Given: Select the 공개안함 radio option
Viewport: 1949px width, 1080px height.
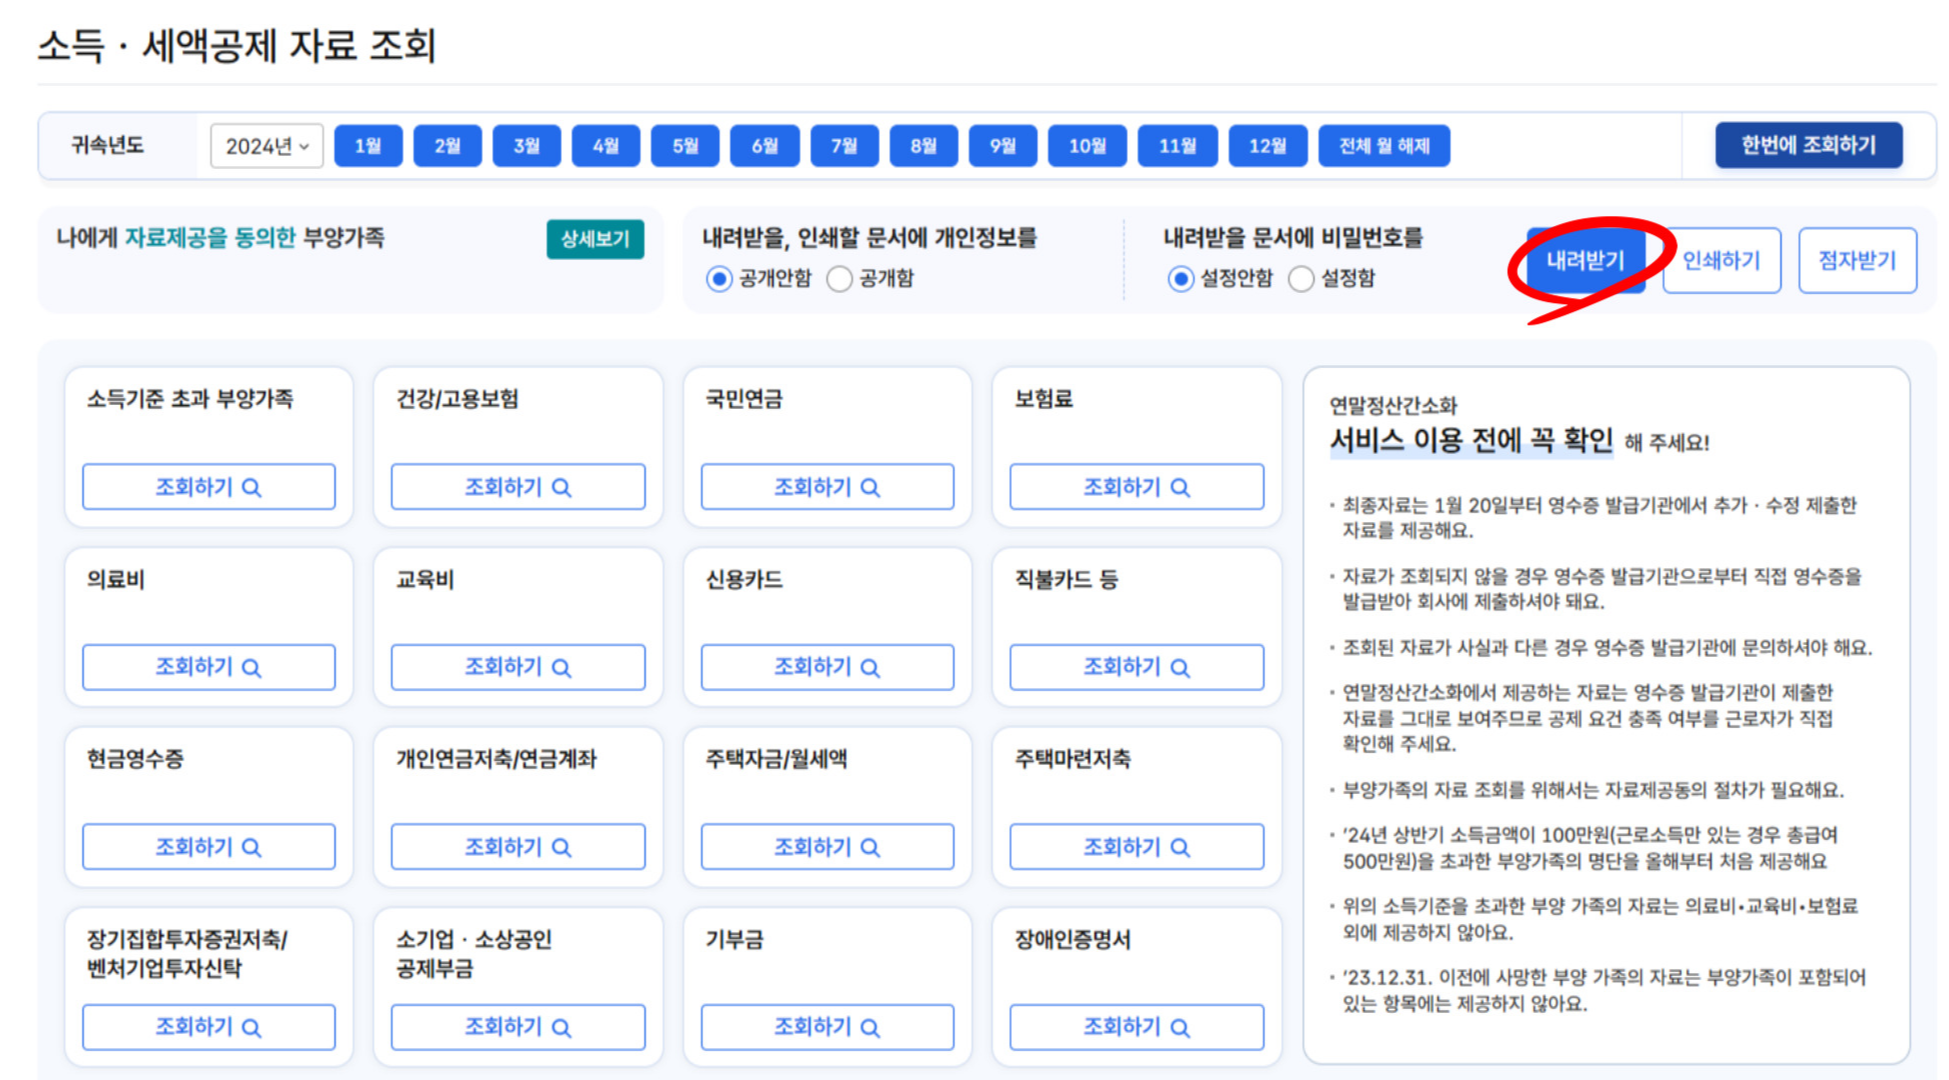Looking at the screenshot, I should click(x=719, y=279).
